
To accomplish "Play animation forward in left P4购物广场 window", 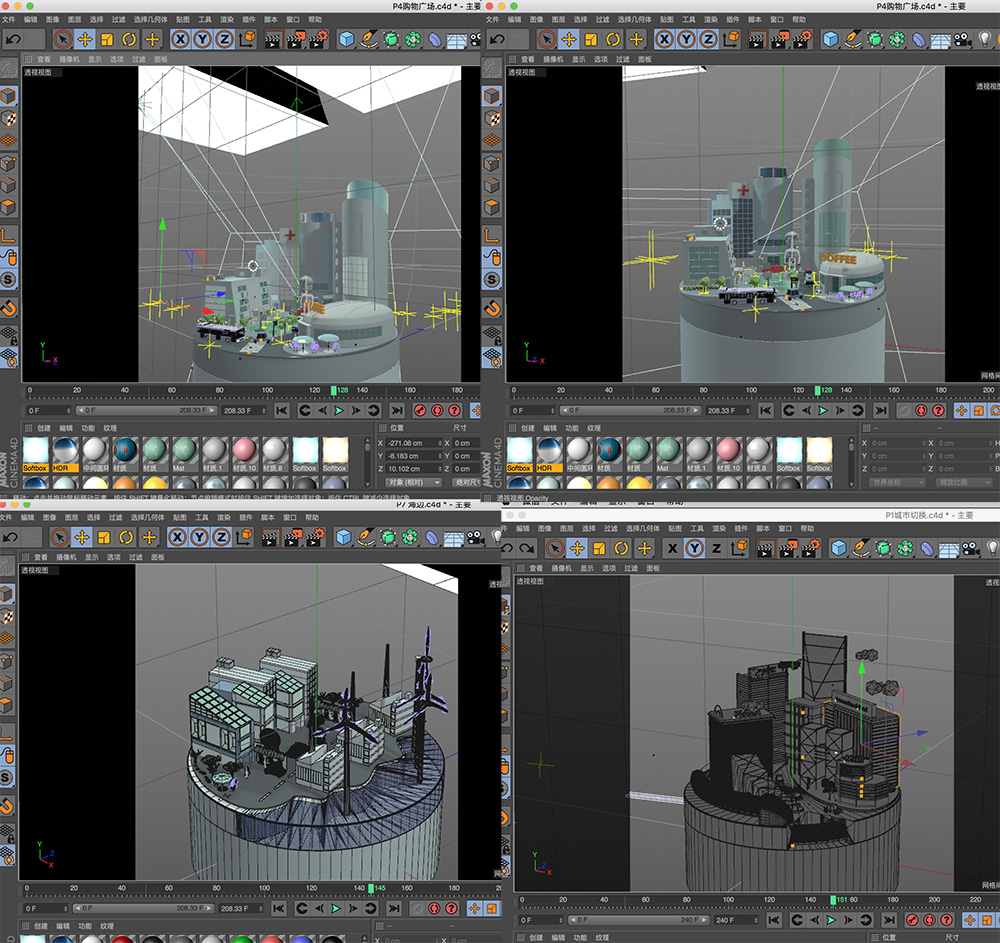I will pos(339,411).
